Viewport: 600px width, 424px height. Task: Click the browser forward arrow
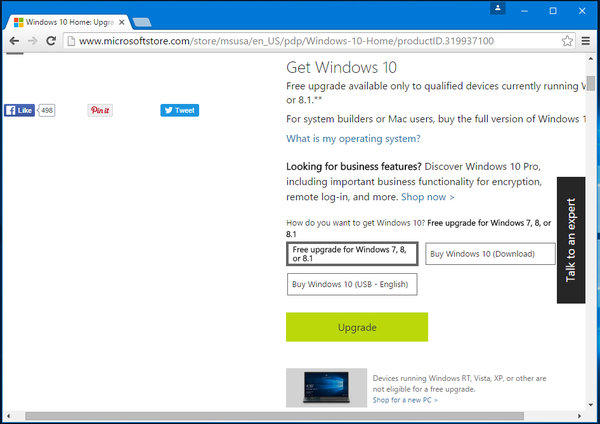coord(33,41)
